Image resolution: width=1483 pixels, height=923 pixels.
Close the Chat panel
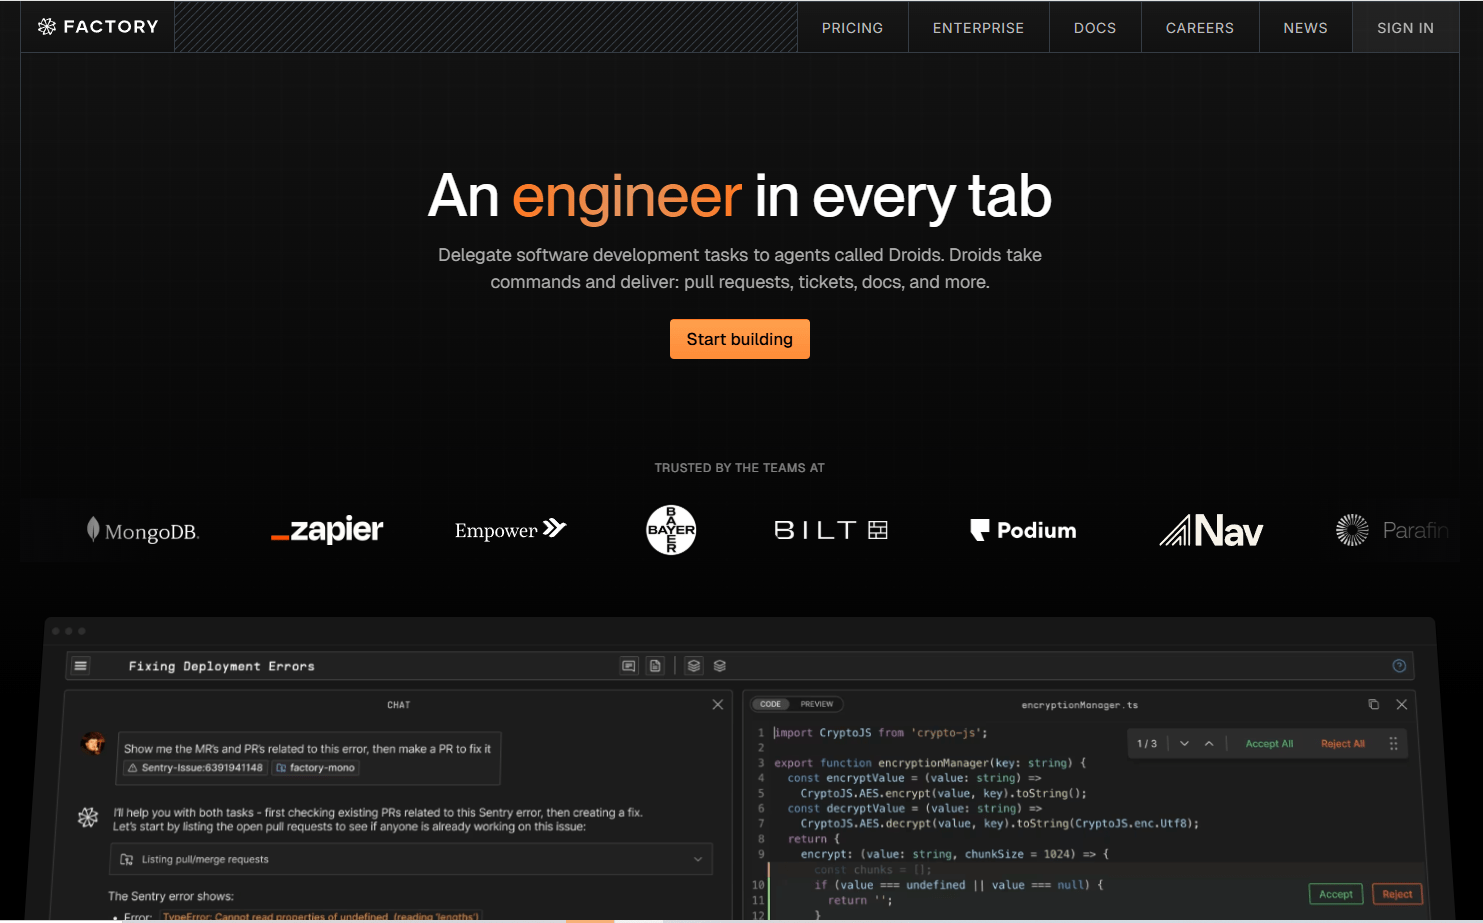(718, 705)
